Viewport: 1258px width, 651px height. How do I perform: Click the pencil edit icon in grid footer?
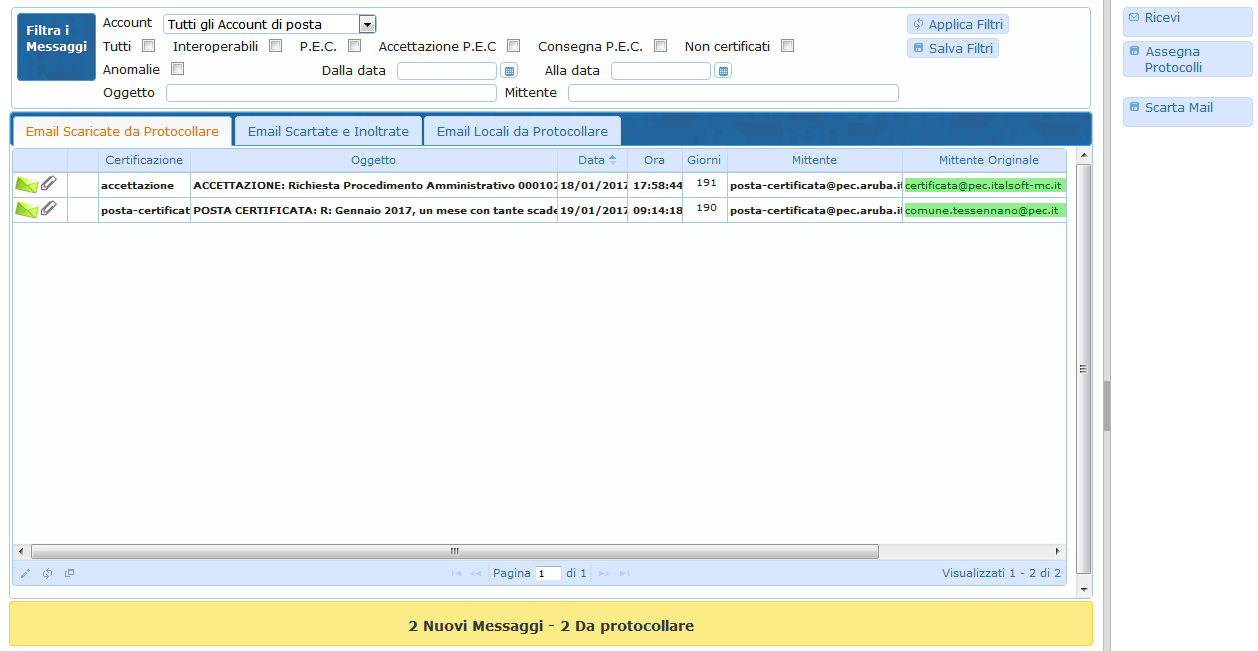[26, 574]
